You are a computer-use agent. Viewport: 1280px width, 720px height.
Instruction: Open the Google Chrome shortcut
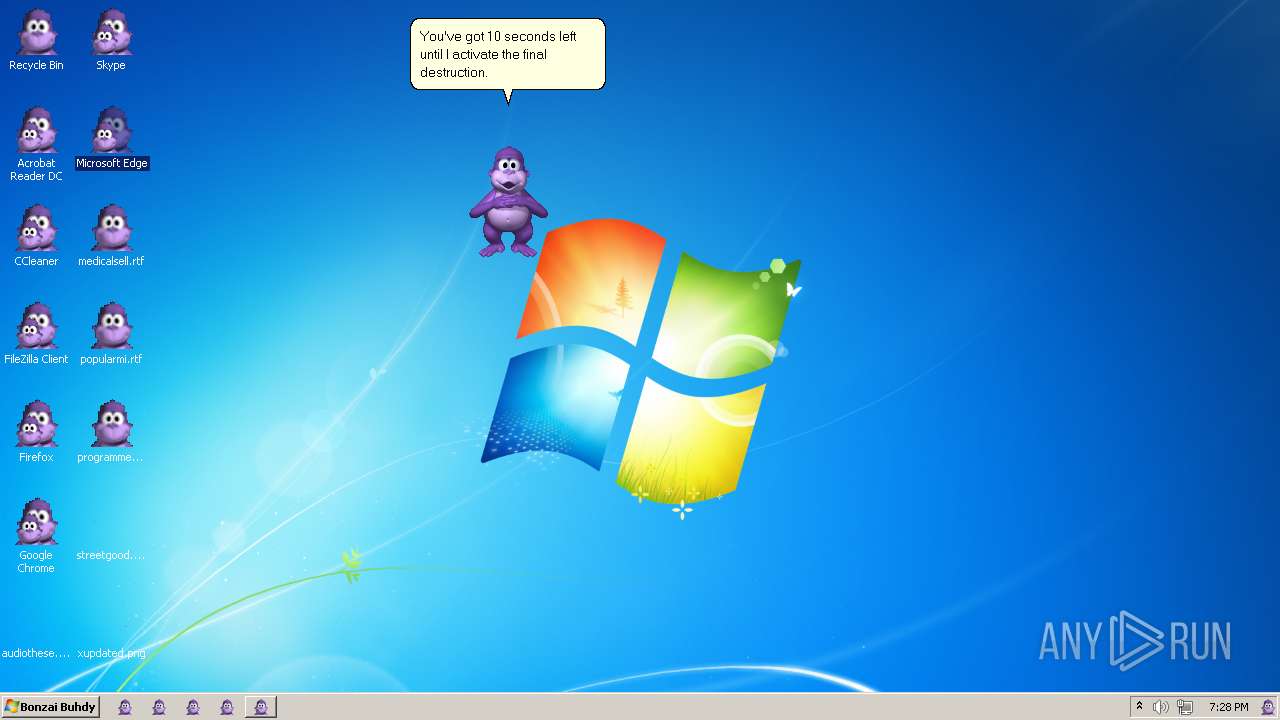click(x=36, y=536)
